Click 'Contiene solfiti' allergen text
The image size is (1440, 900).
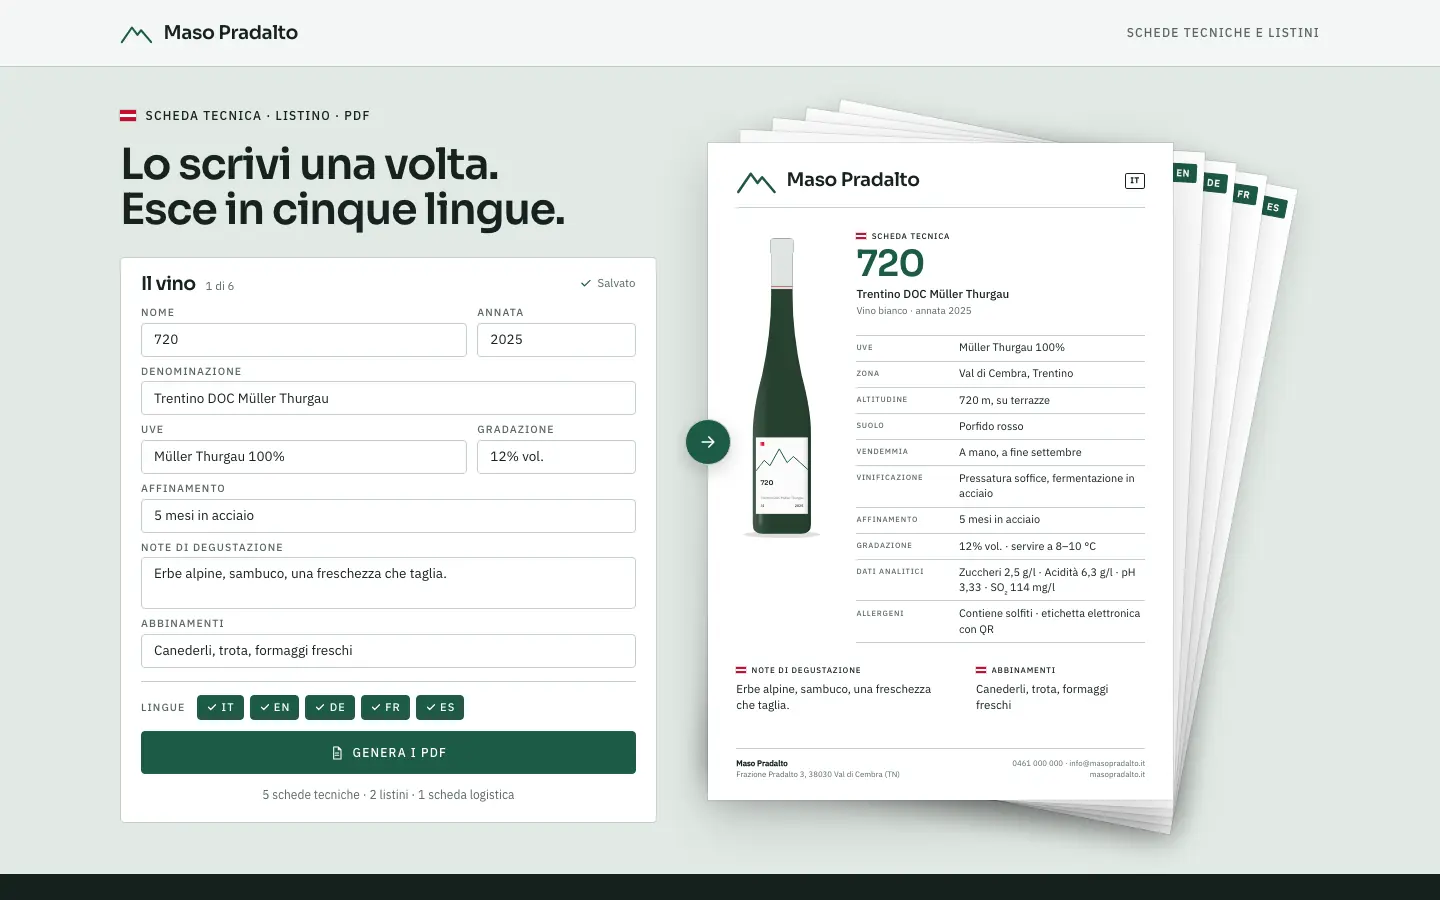click(1049, 621)
